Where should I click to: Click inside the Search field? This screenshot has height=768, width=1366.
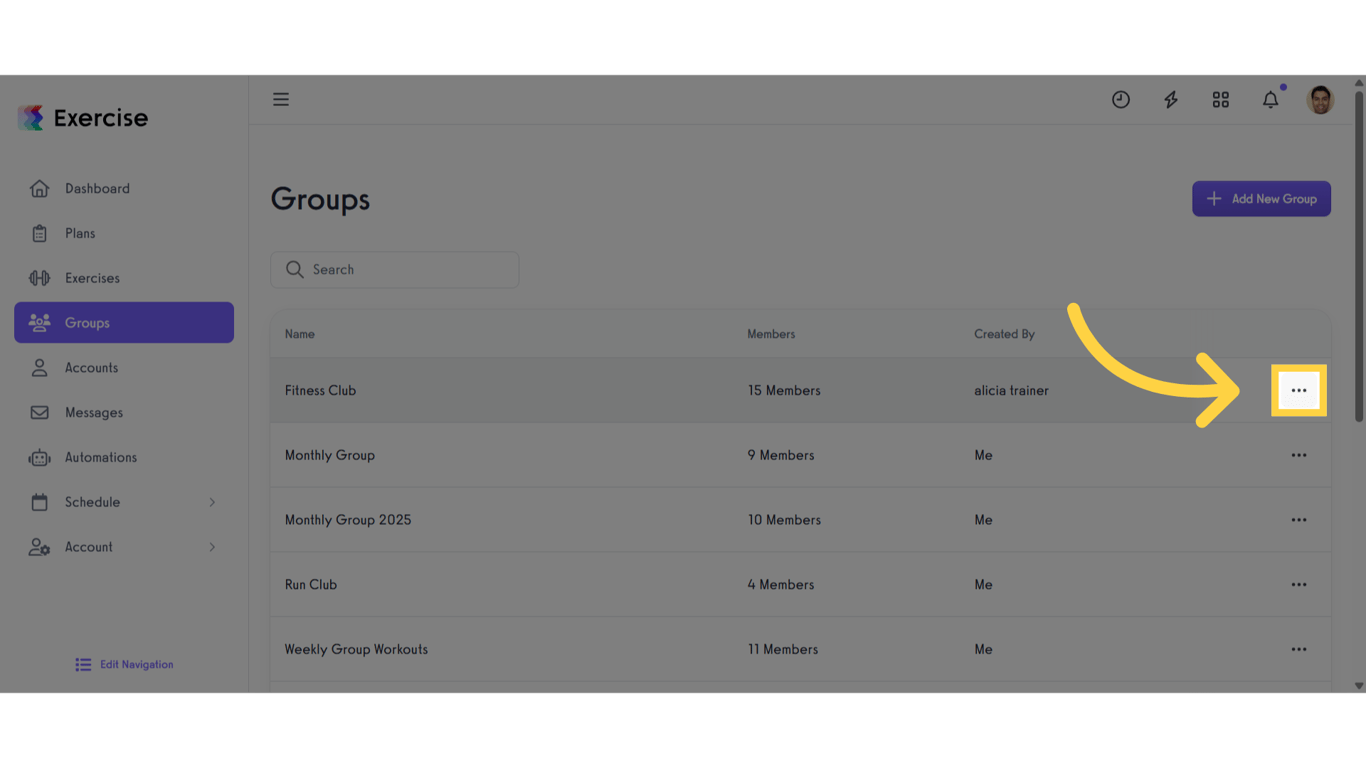point(394,269)
